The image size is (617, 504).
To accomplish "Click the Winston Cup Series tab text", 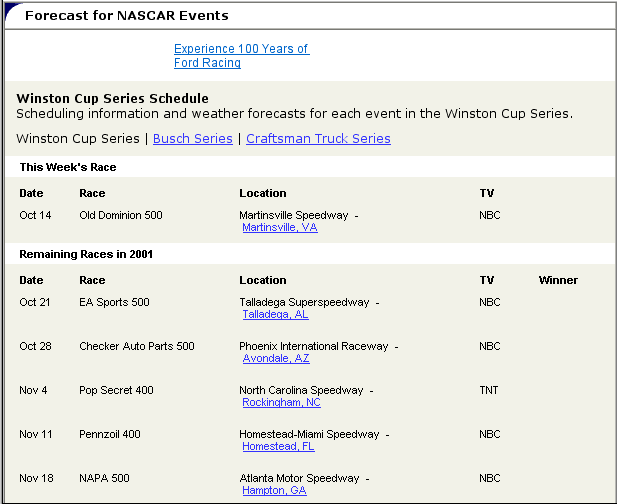I will [x=78, y=138].
